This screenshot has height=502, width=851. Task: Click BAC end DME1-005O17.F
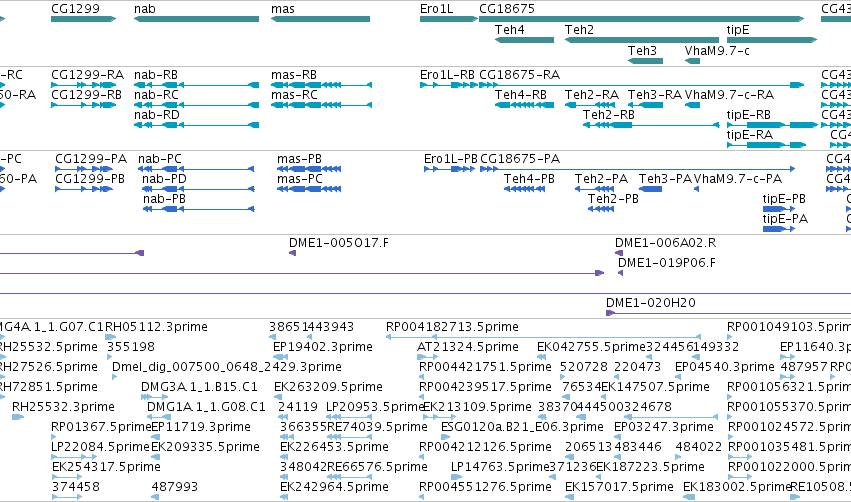point(293,253)
